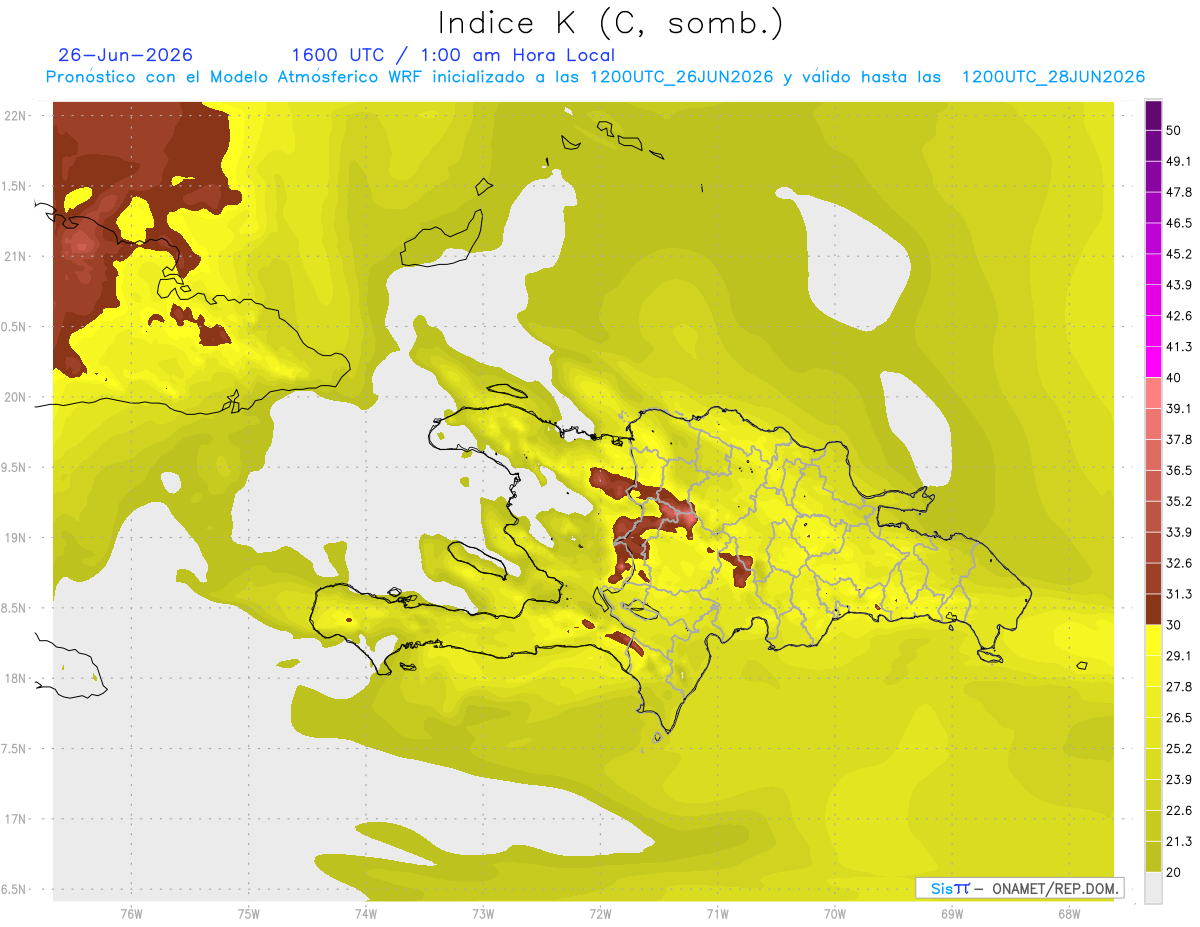Screen dimensions: 1200x927
Task: Select the date text "26-Jun-2026"
Action: [x=126, y=55]
